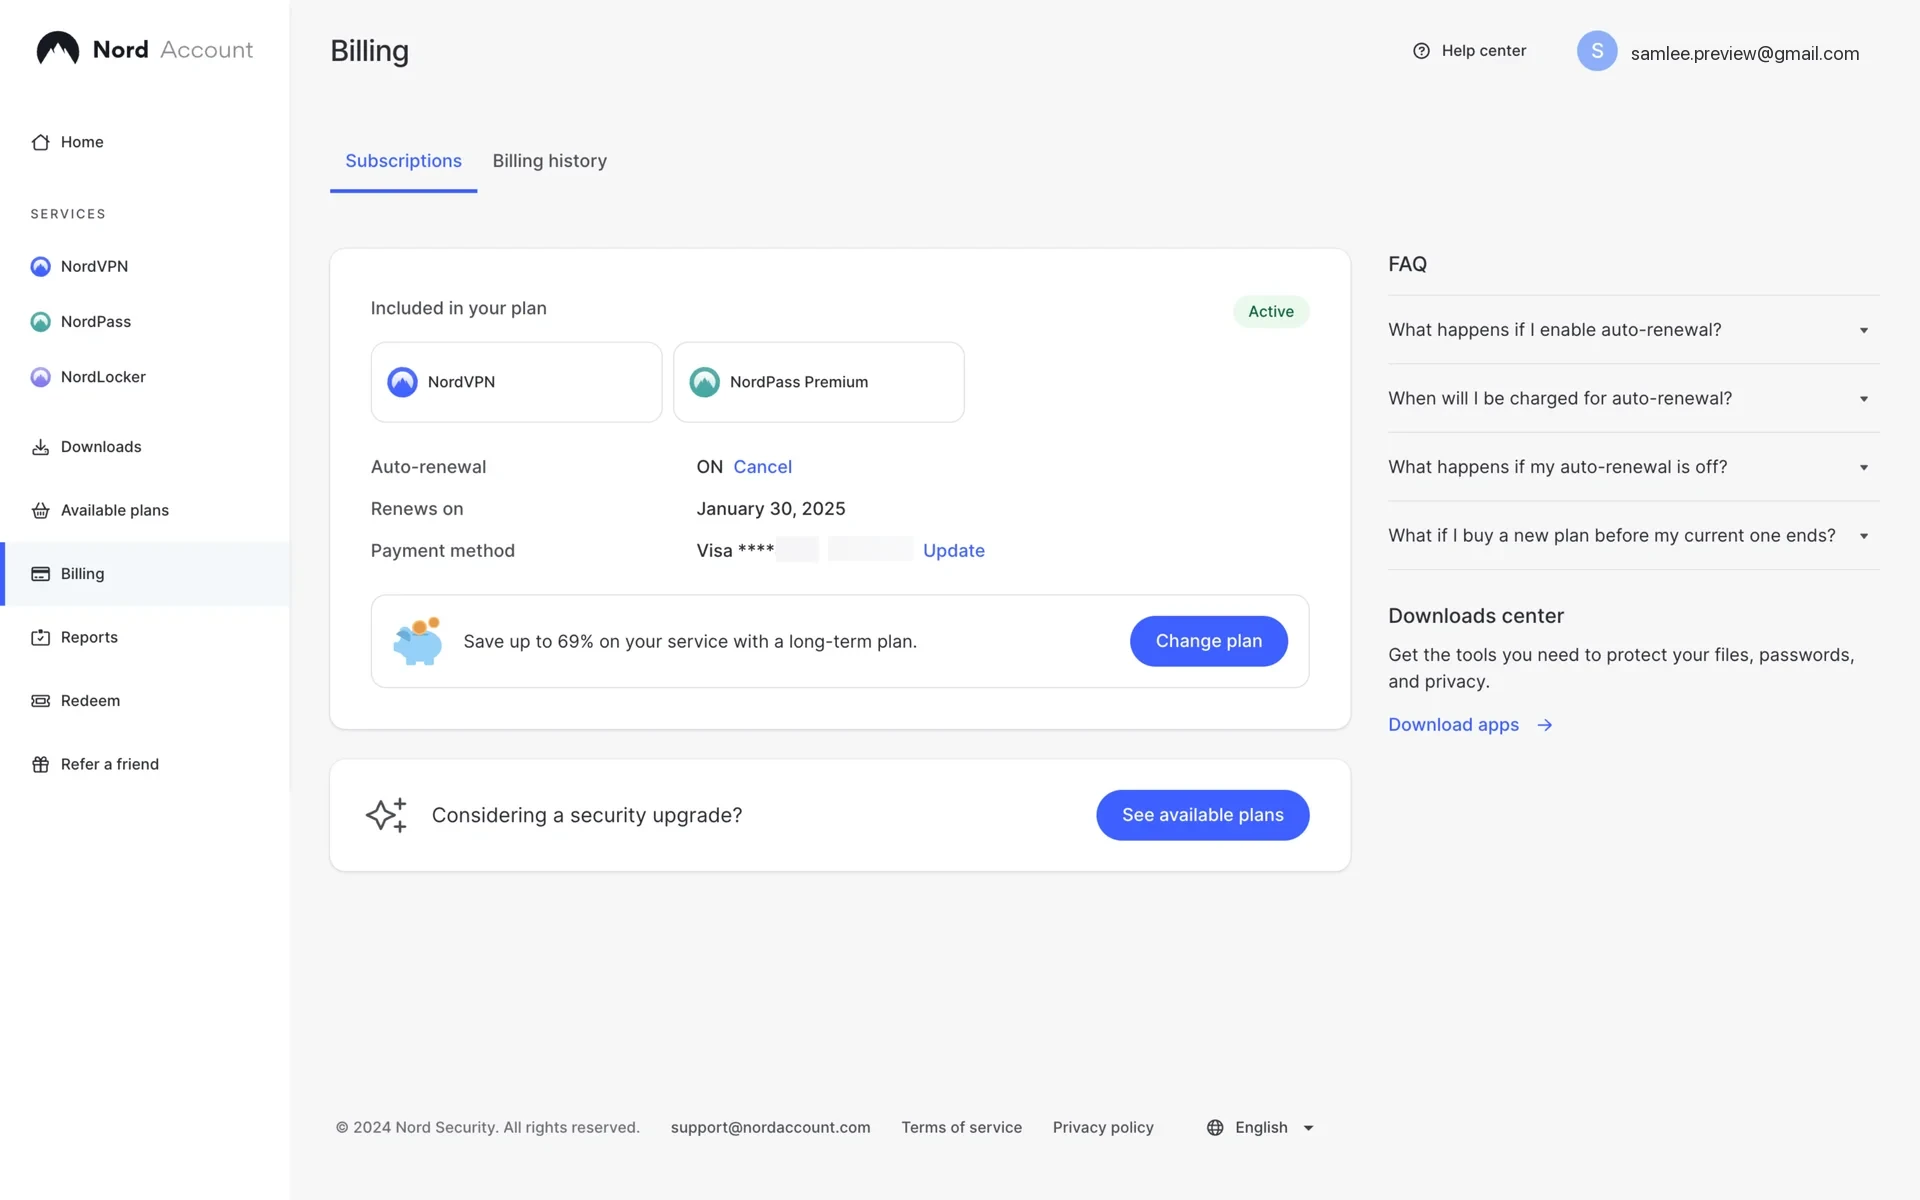Click the 'Downloads center' heading
This screenshot has width=1920, height=1200.
point(1475,616)
